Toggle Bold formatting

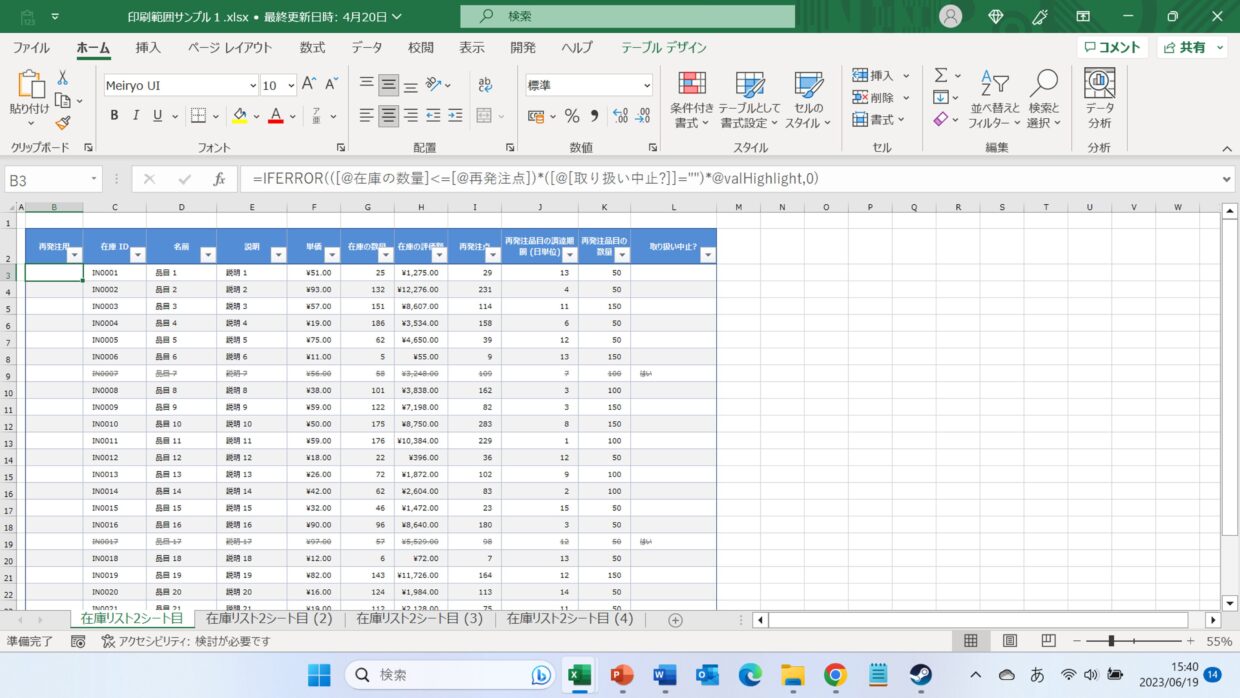point(114,116)
